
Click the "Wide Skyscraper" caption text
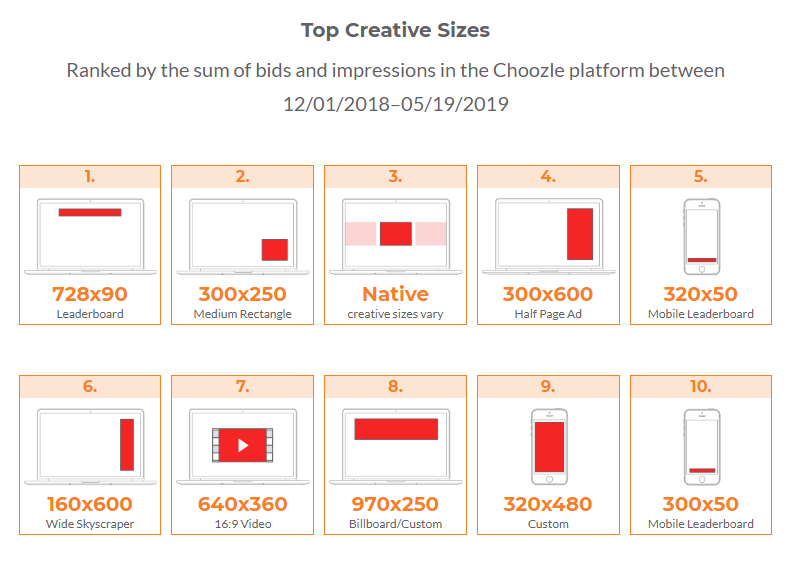tap(90, 524)
